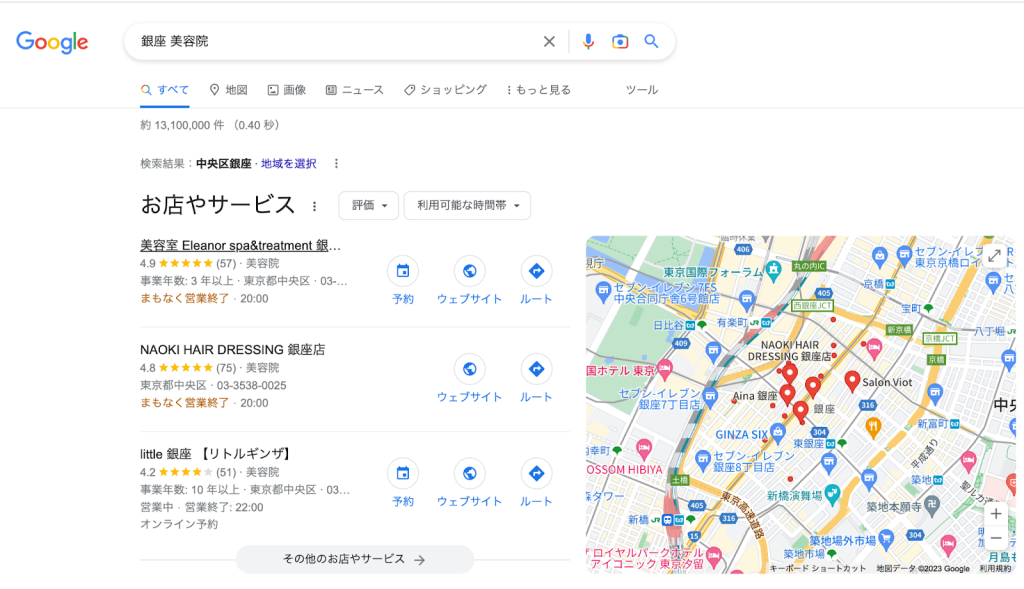
Task: Click ルート icon for Eleanor spa
Action: tap(536, 271)
